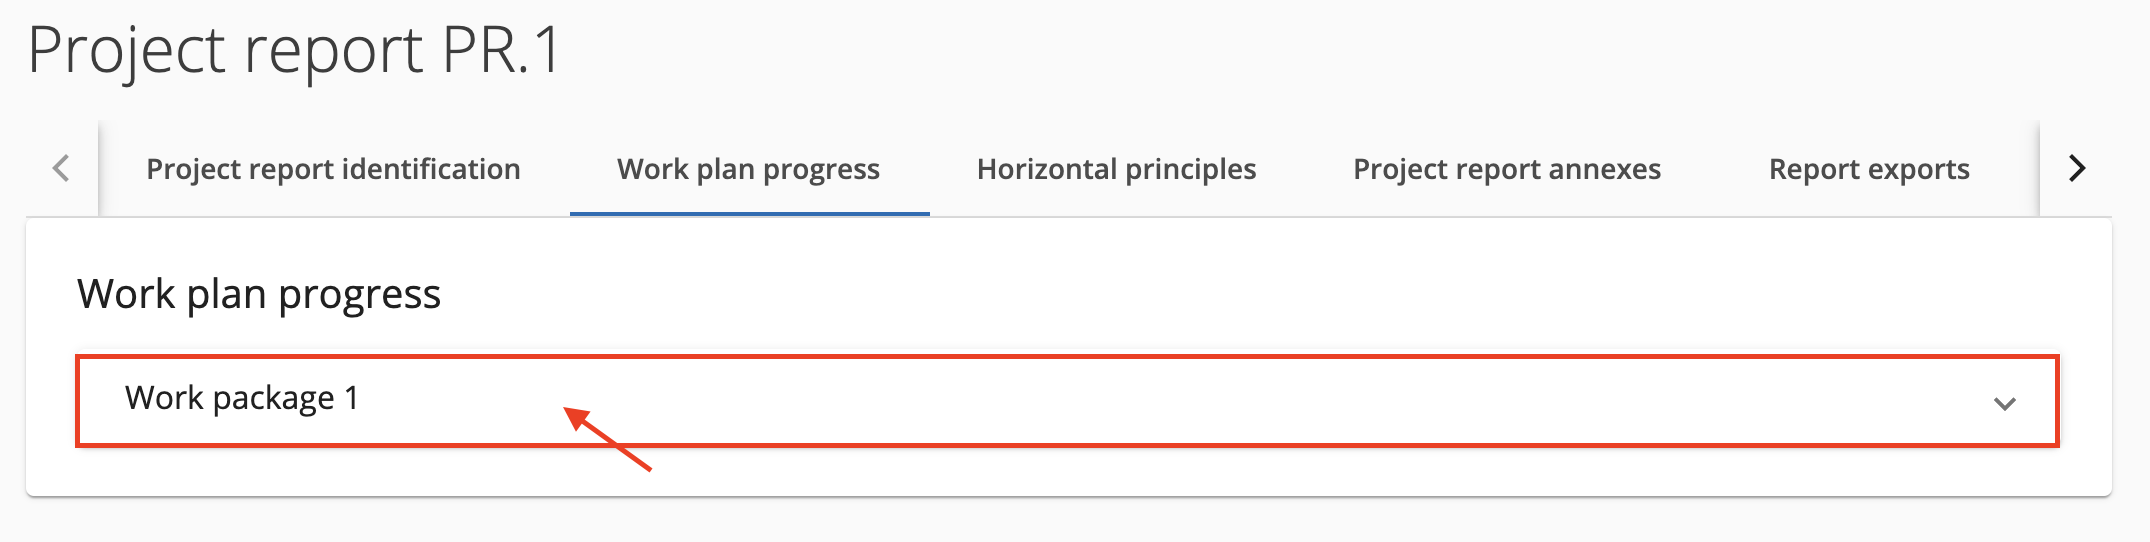Screen dimensions: 2150x542
Task: Go to the Report exports tab
Action: pos(1868,169)
